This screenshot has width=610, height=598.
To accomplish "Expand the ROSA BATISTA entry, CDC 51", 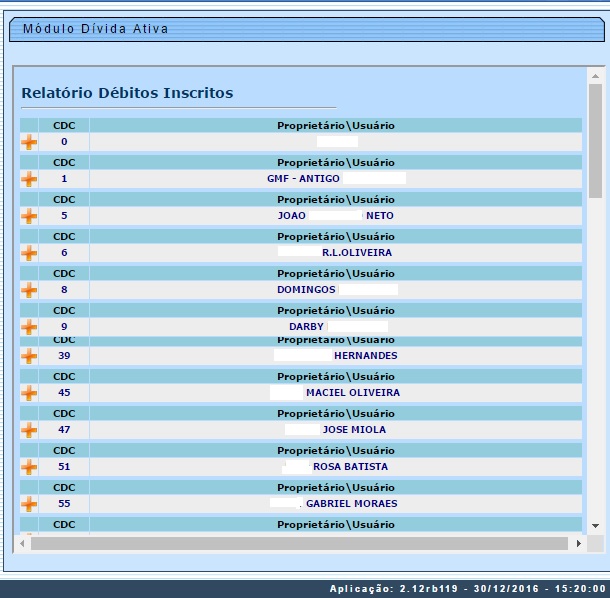I will tap(29, 467).
